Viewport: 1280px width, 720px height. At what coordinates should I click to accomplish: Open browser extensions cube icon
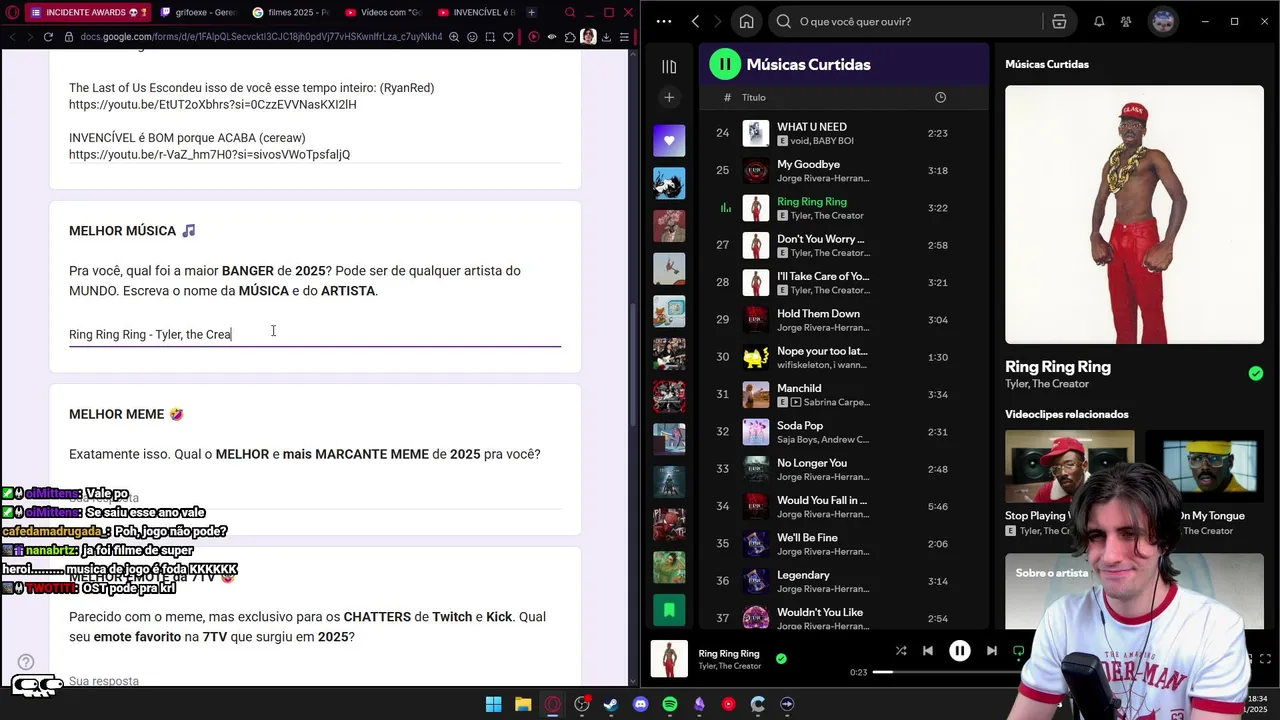[x=570, y=37]
